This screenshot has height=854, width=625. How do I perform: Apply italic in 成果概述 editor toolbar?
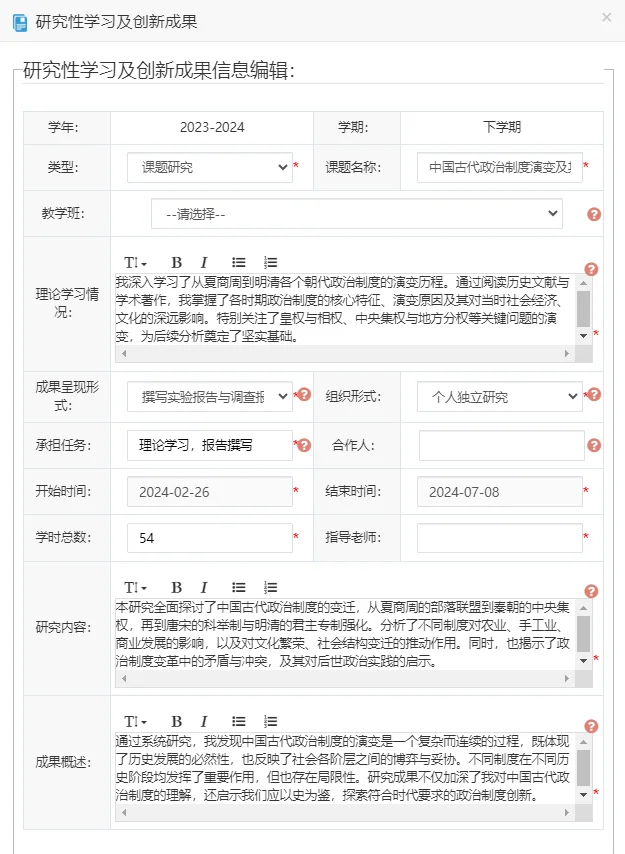coord(204,721)
